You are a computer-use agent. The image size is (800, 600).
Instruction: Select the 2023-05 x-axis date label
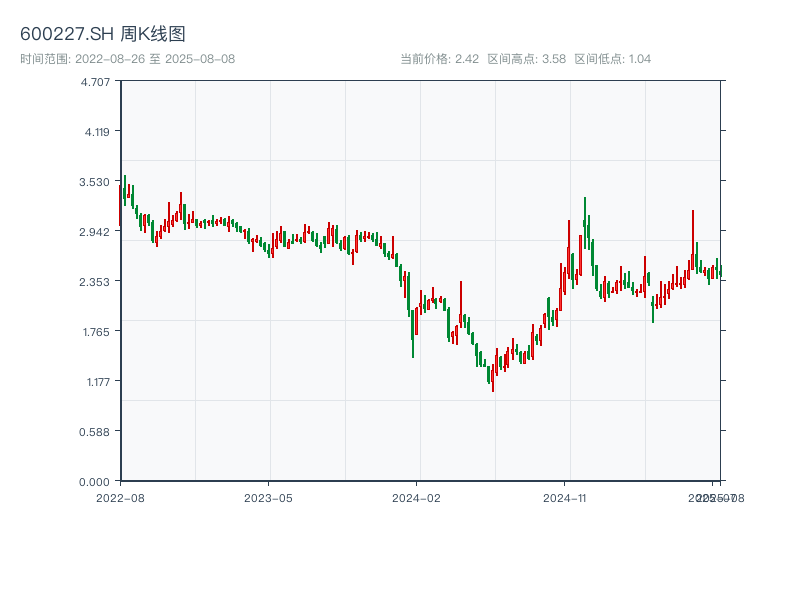tap(268, 497)
